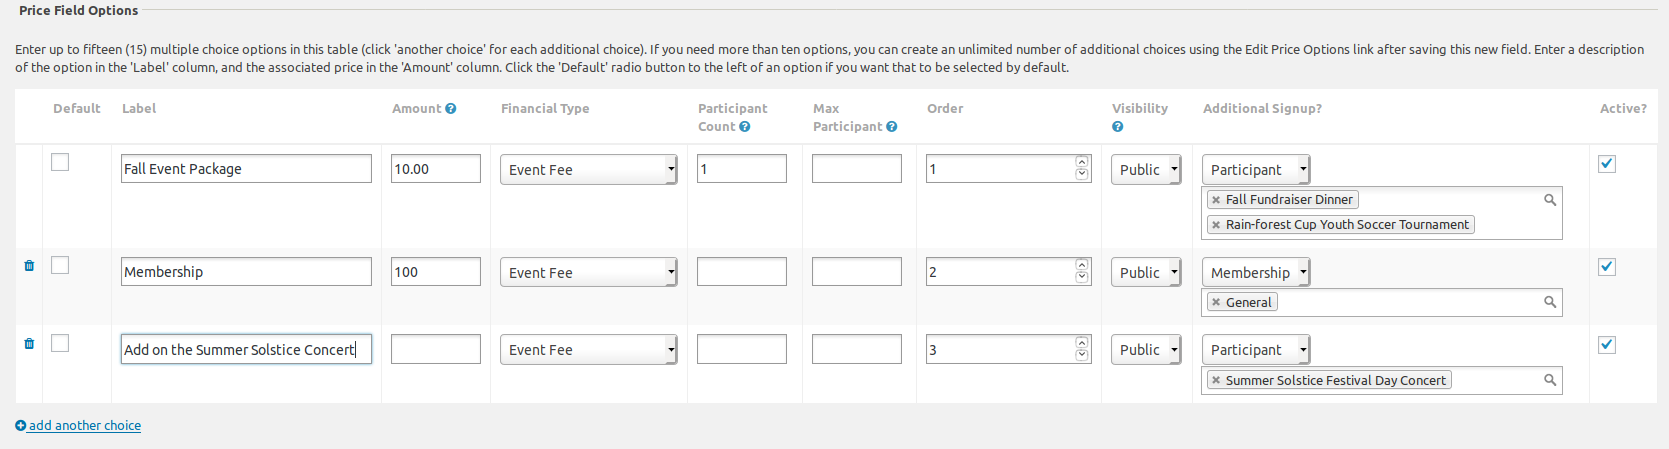This screenshot has width=1669, height=449.
Task: Increment the Order stepper for Fall Event Package
Action: (x=1082, y=162)
